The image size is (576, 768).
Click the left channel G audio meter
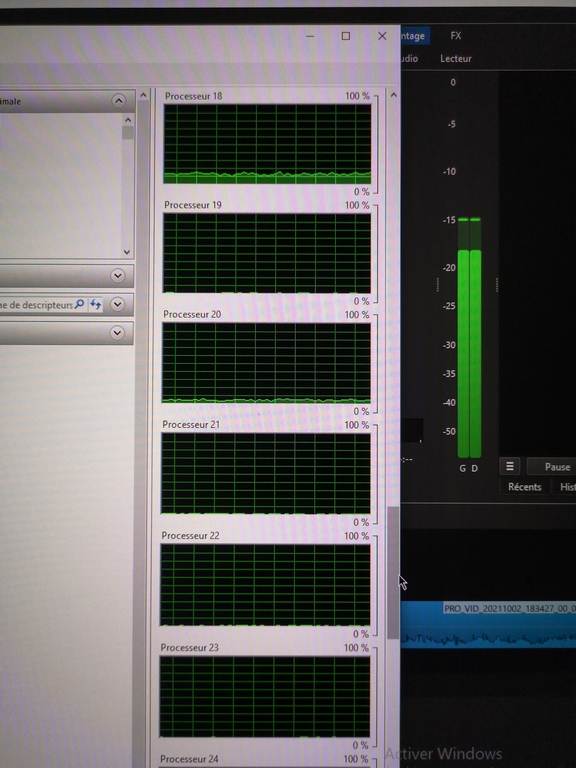pyautogui.click(x=463, y=338)
